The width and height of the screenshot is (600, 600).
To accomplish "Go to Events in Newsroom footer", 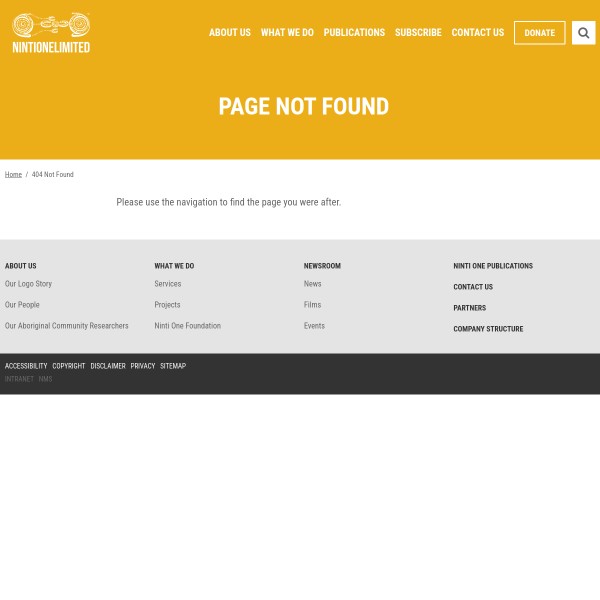I will 314,326.
